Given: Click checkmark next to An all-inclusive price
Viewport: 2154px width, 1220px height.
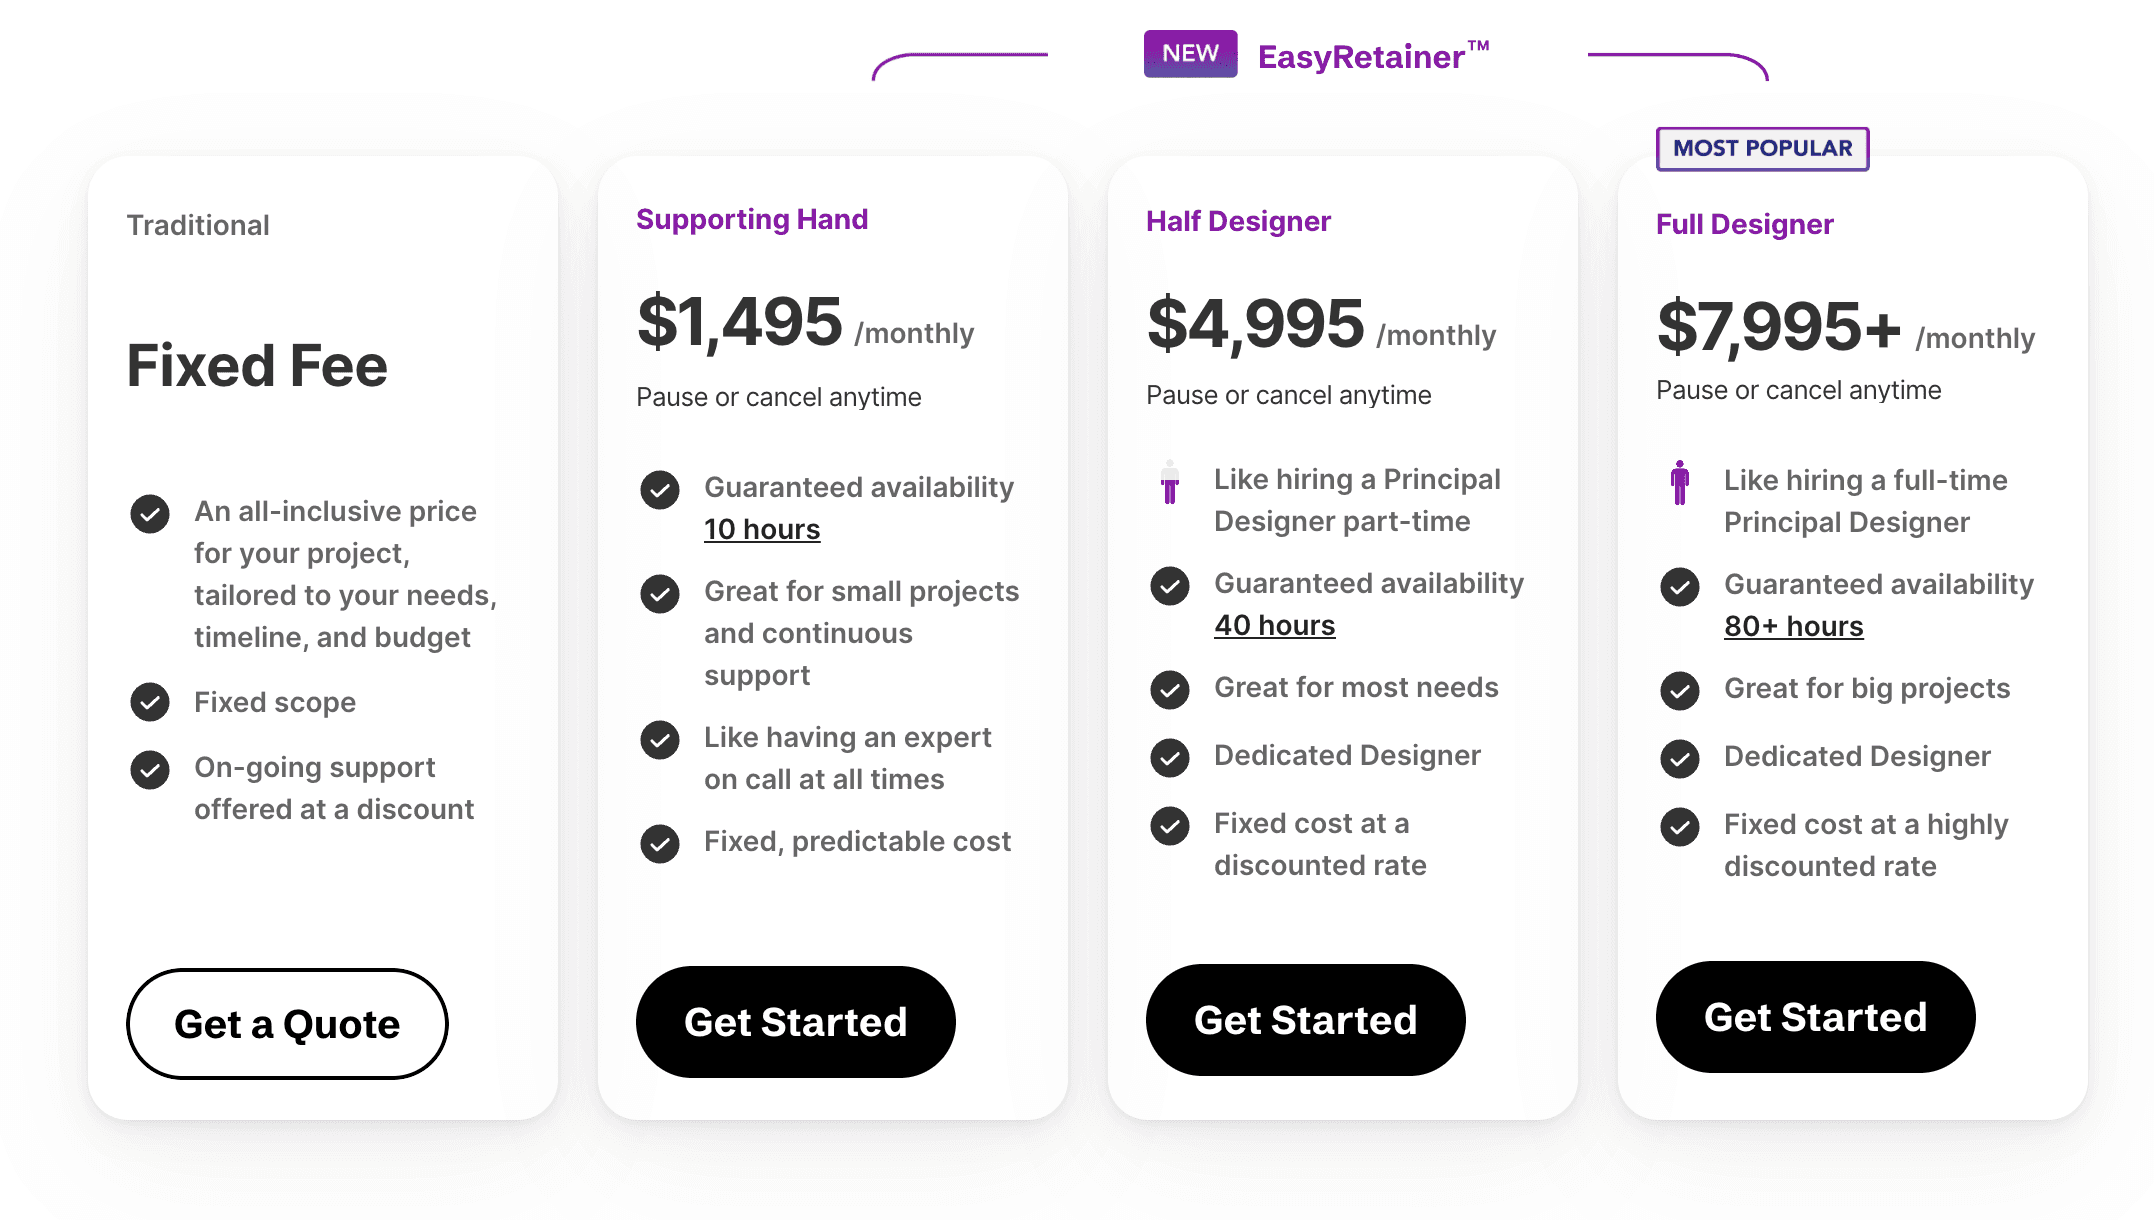Looking at the screenshot, I should pos(150,514).
